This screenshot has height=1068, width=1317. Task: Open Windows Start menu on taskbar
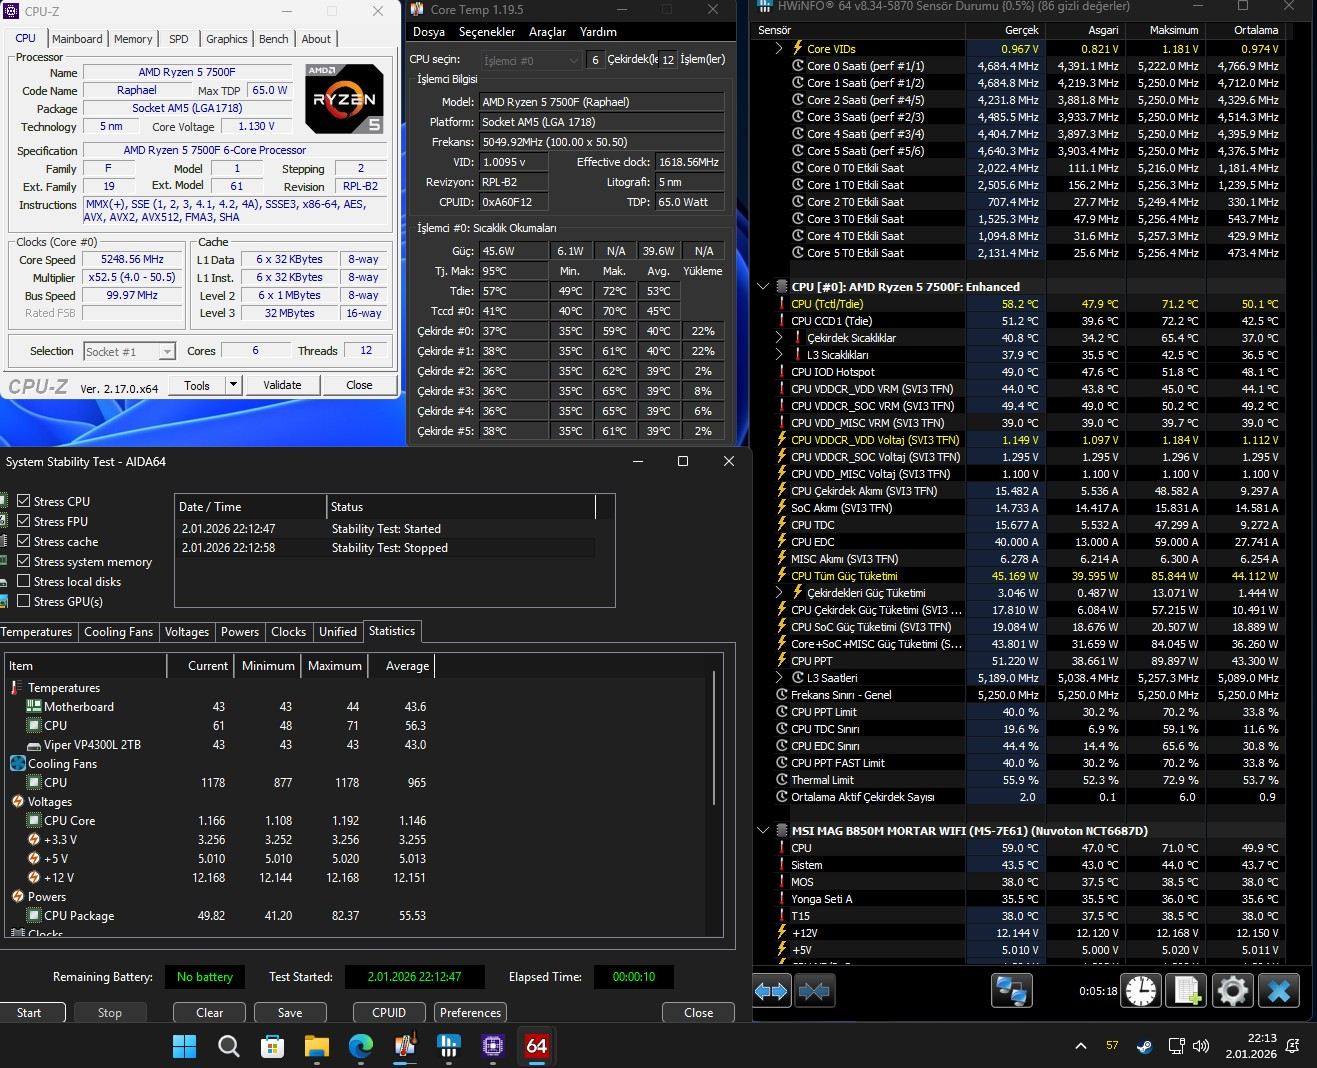(185, 1046)
